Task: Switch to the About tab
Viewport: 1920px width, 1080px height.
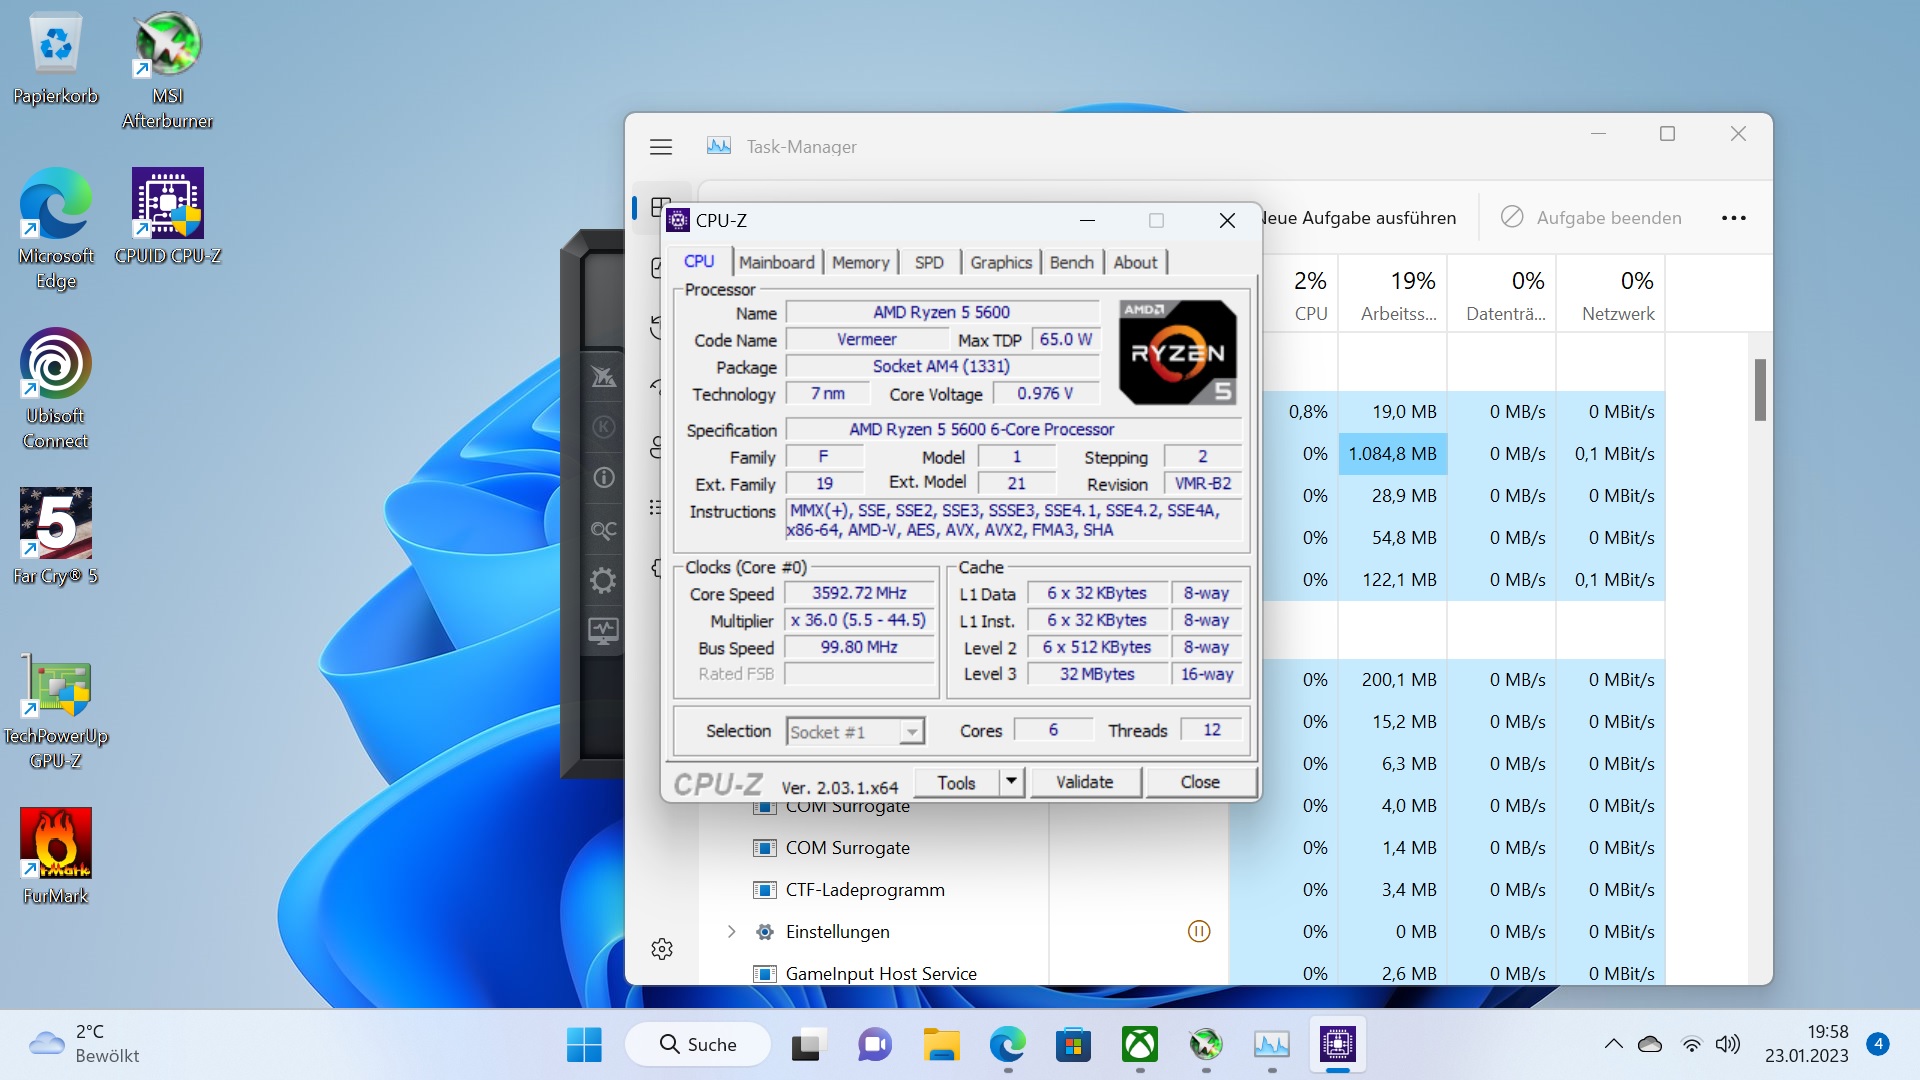Action: pos(1136,263)
